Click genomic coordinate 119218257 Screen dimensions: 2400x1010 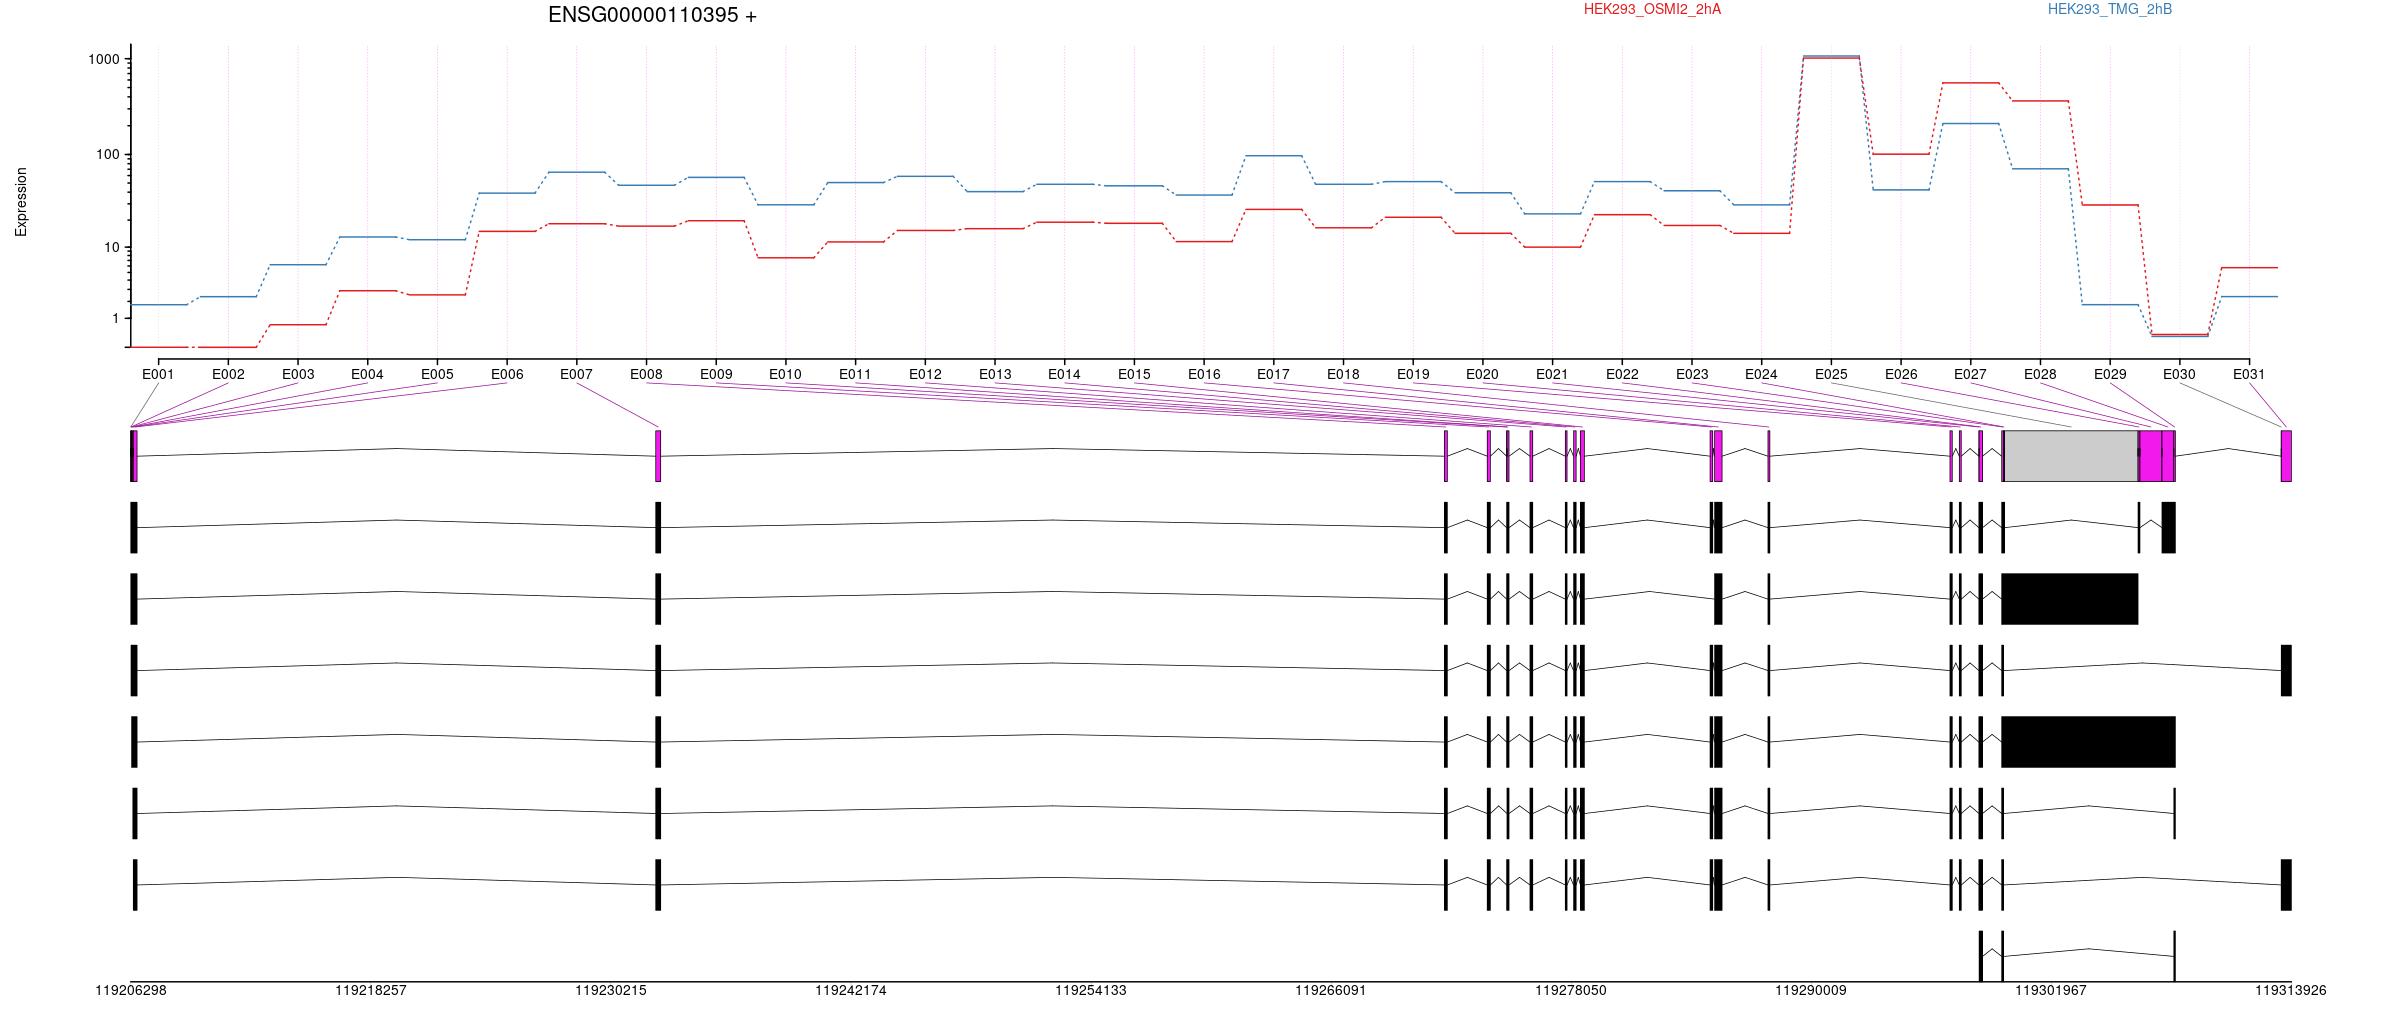click(x=371, y=991)
